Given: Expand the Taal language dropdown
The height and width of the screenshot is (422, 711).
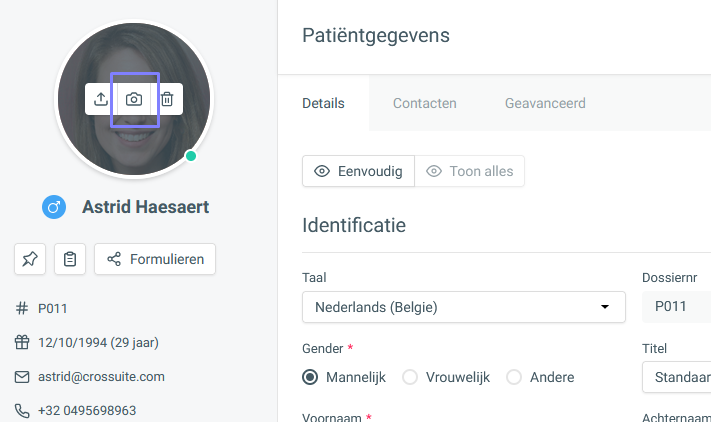Looking at the screenshot, I should tap(464, 307).
